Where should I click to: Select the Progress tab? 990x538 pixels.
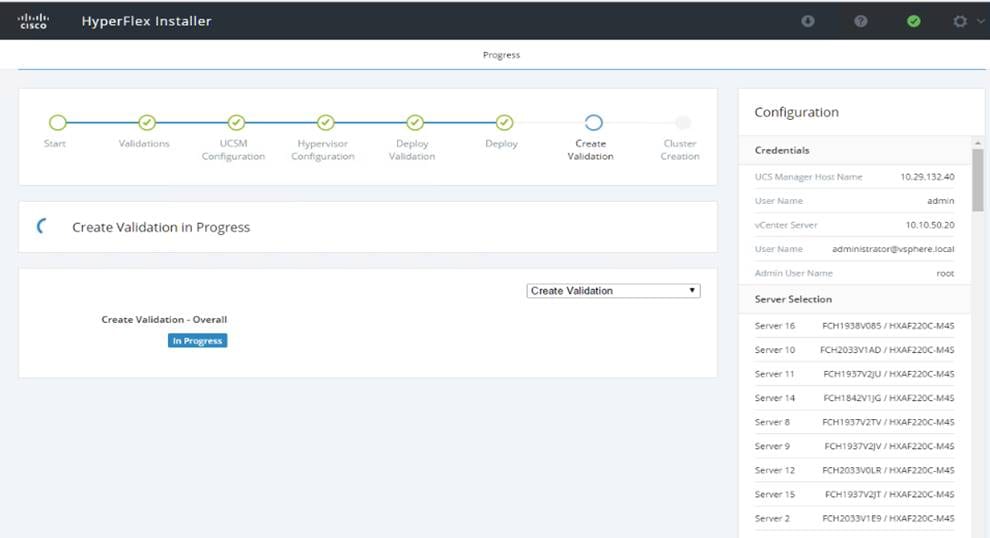[501, 55]
